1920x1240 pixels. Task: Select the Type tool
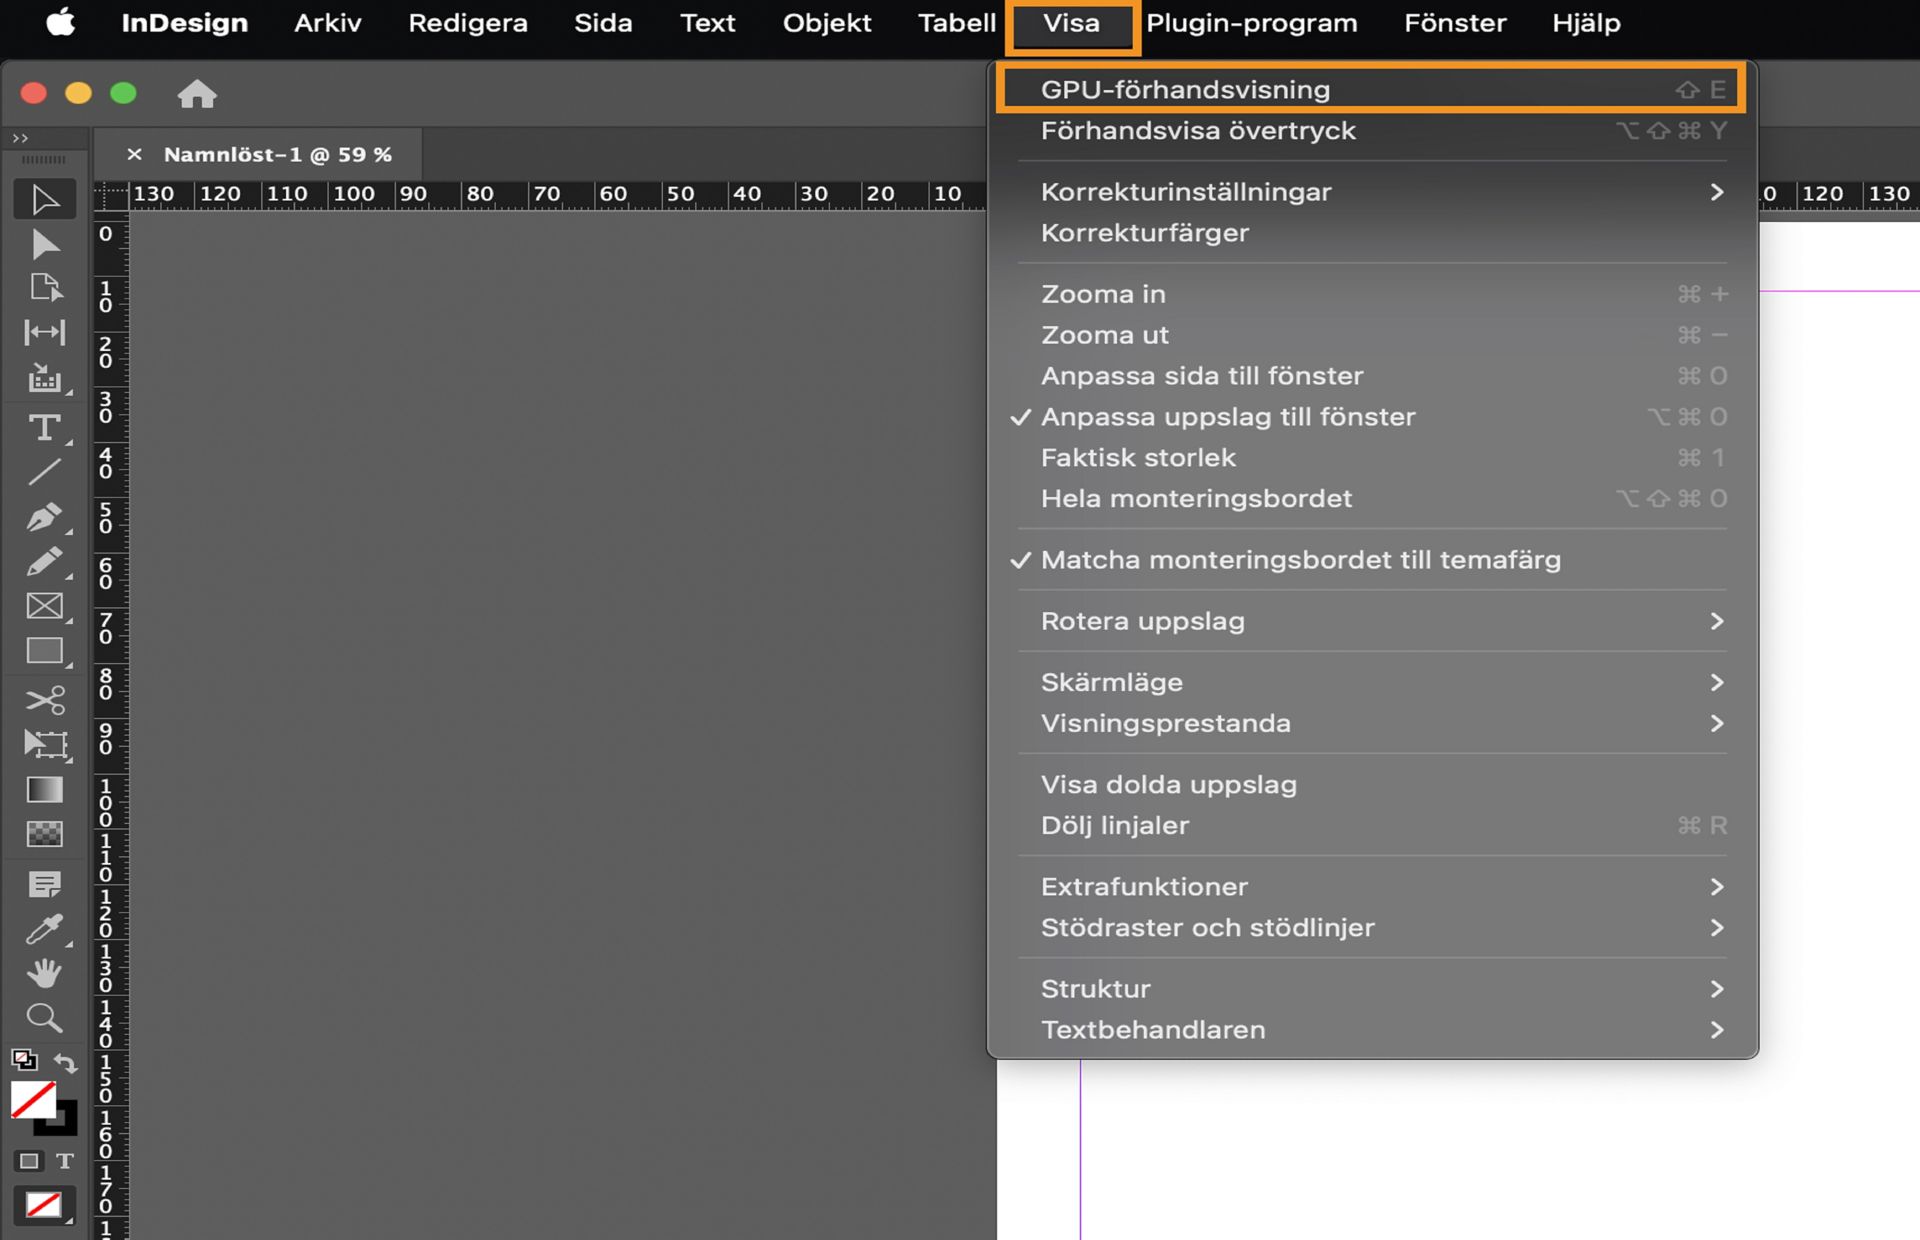[44, 429]
